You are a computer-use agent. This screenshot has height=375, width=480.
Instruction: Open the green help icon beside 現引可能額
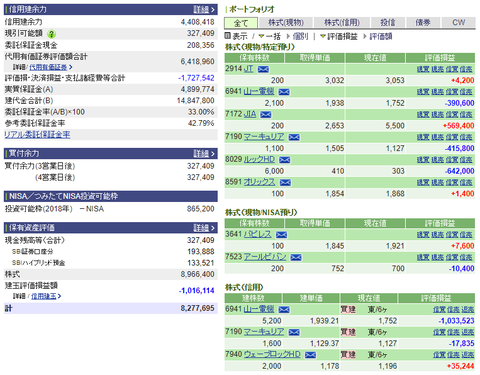point(51,34)
